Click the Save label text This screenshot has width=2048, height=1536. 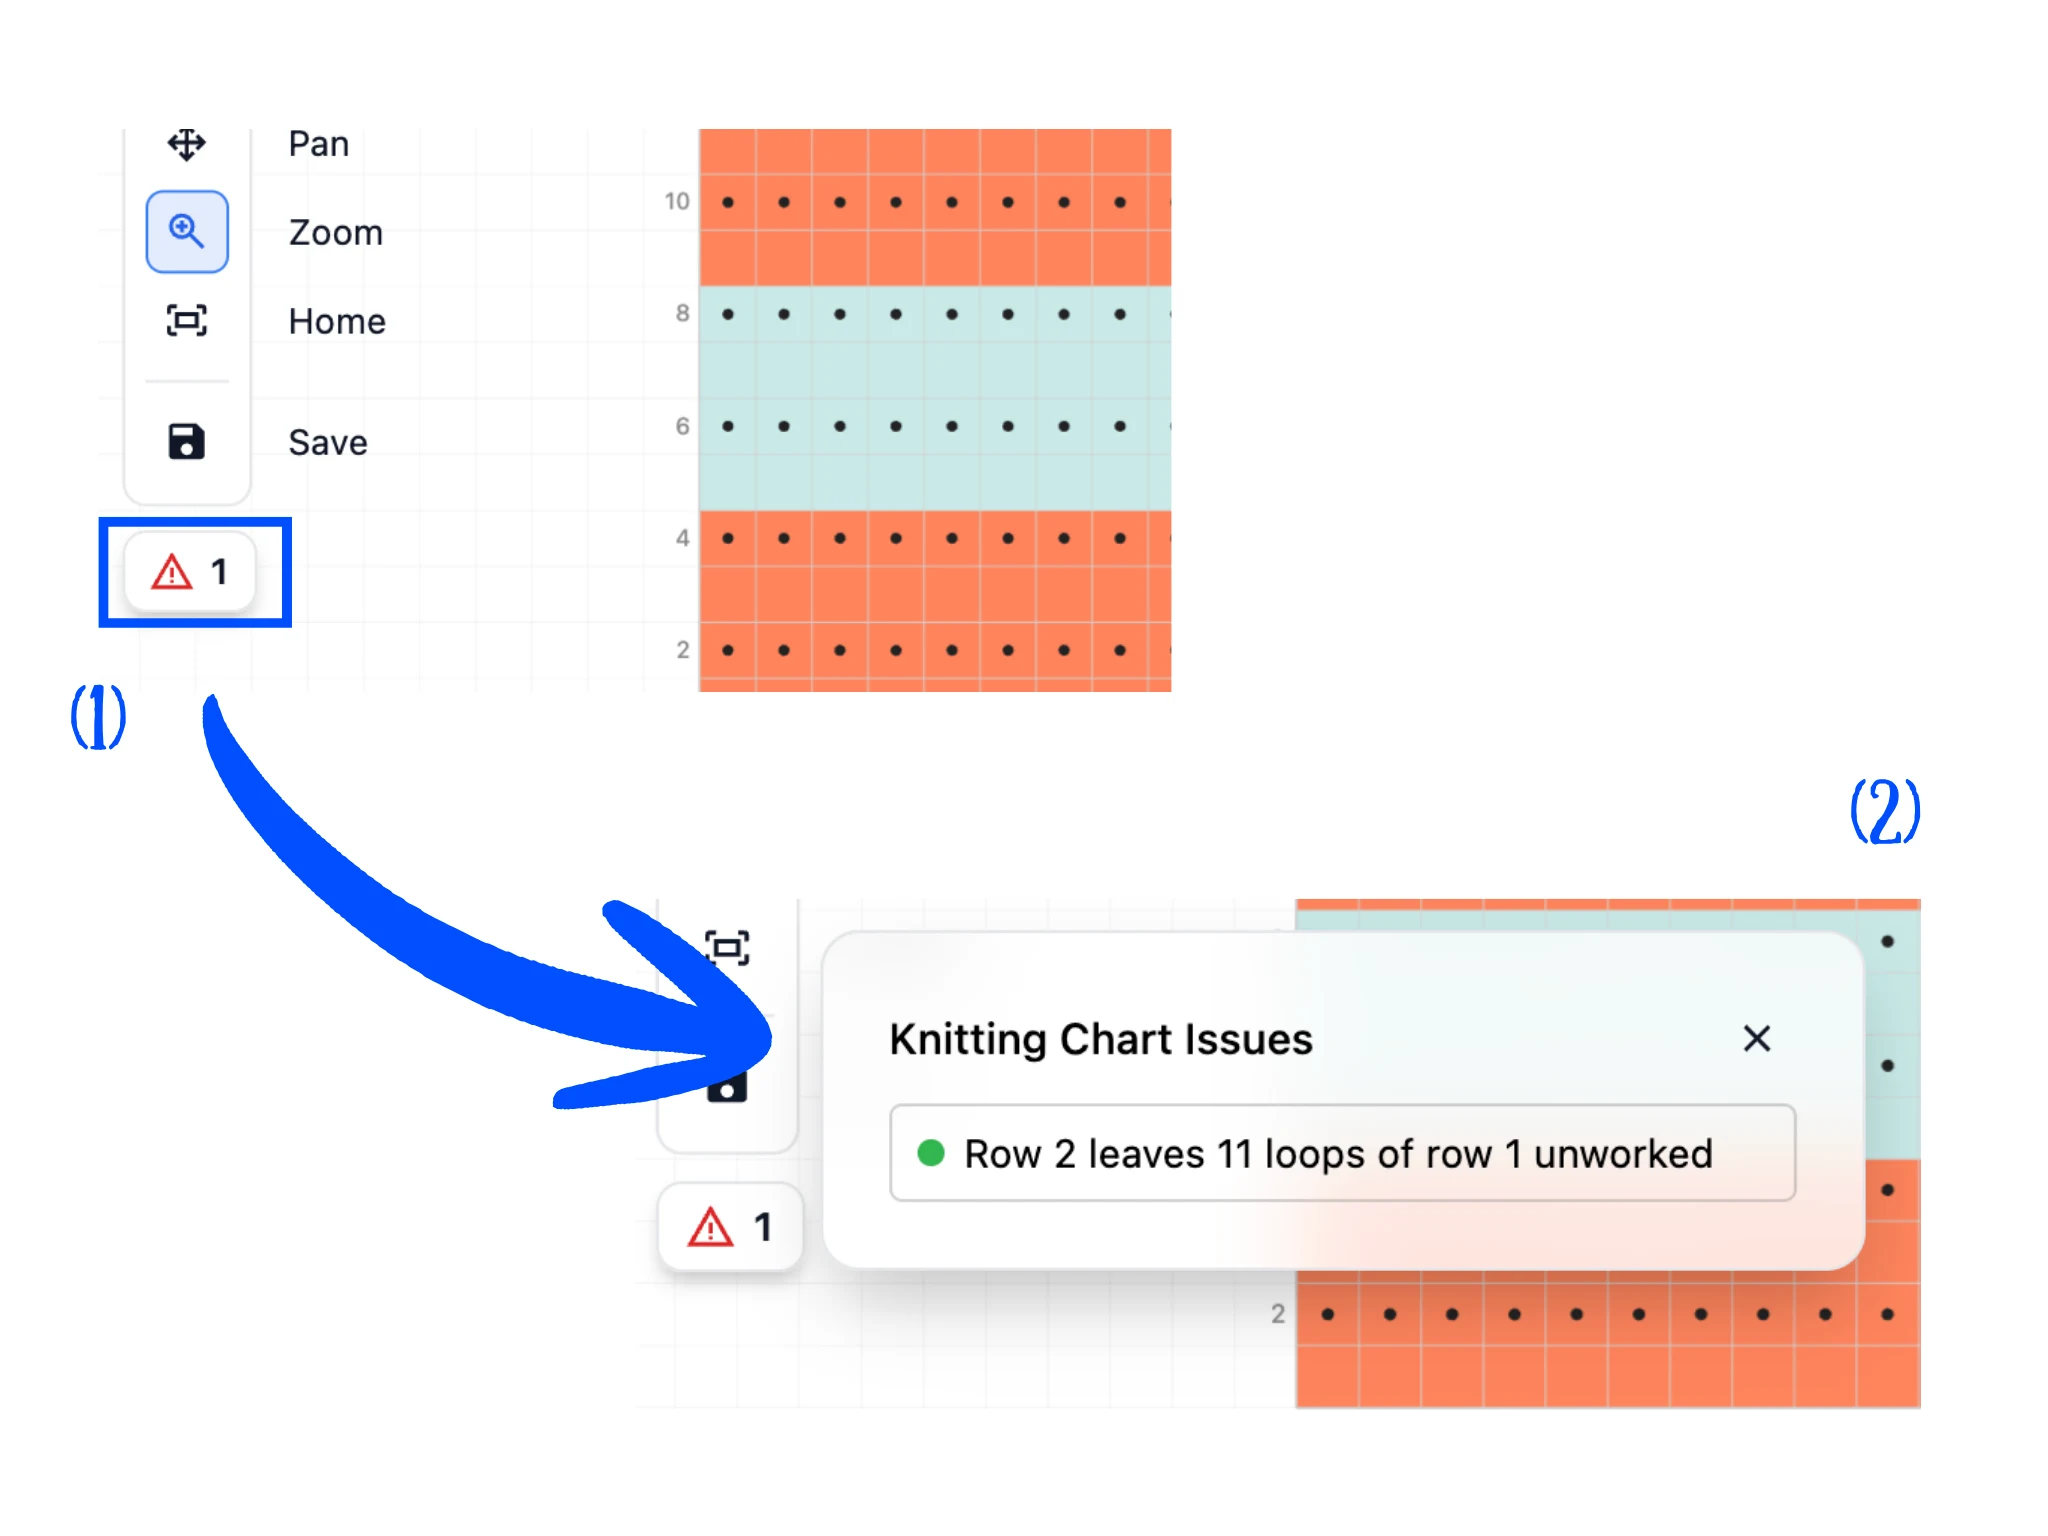click(x=328, y=442)
